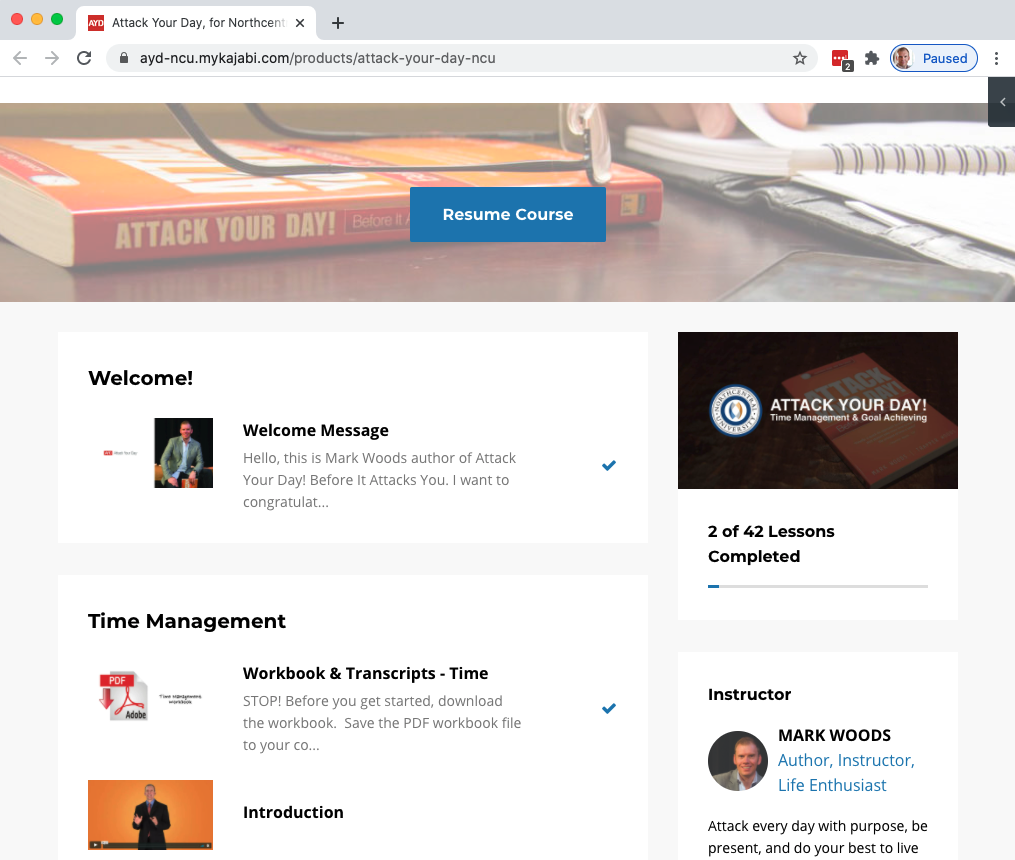Click the padlock site security icon
The width and height of the screenshot is (1015, 860).
[x=124, y=58]
